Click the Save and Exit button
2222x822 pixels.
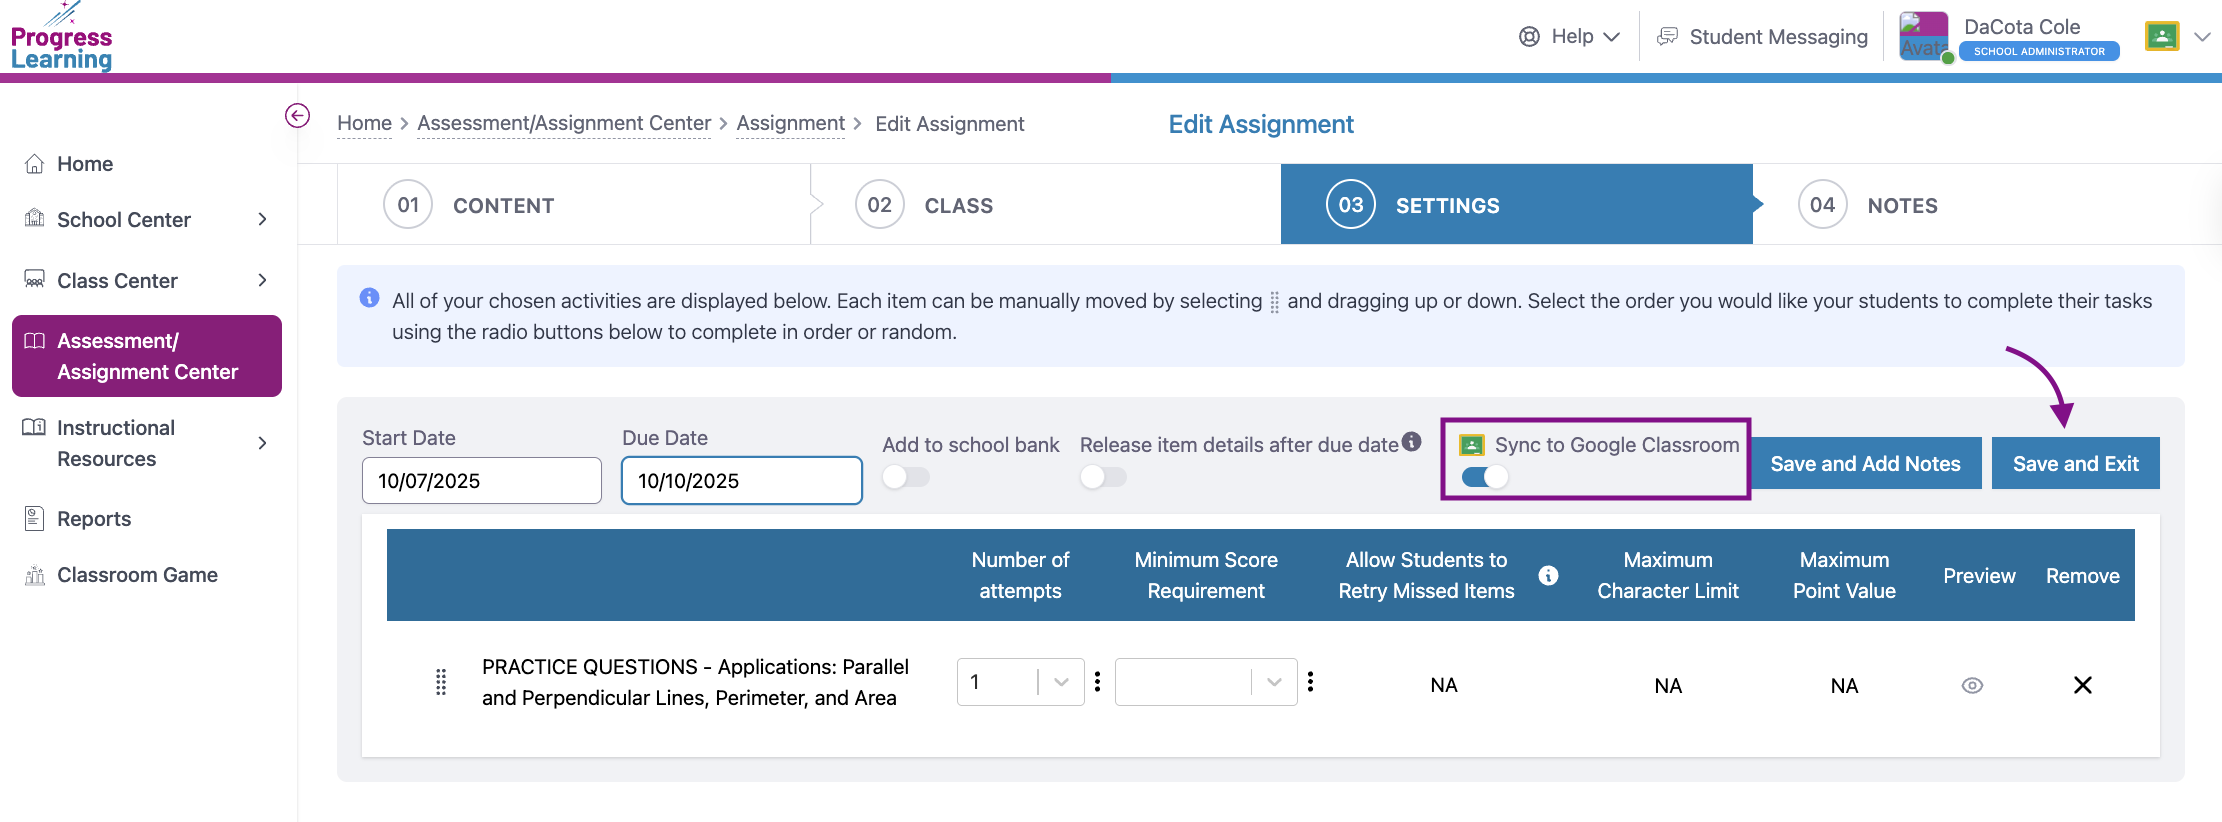pos(2075,464)
